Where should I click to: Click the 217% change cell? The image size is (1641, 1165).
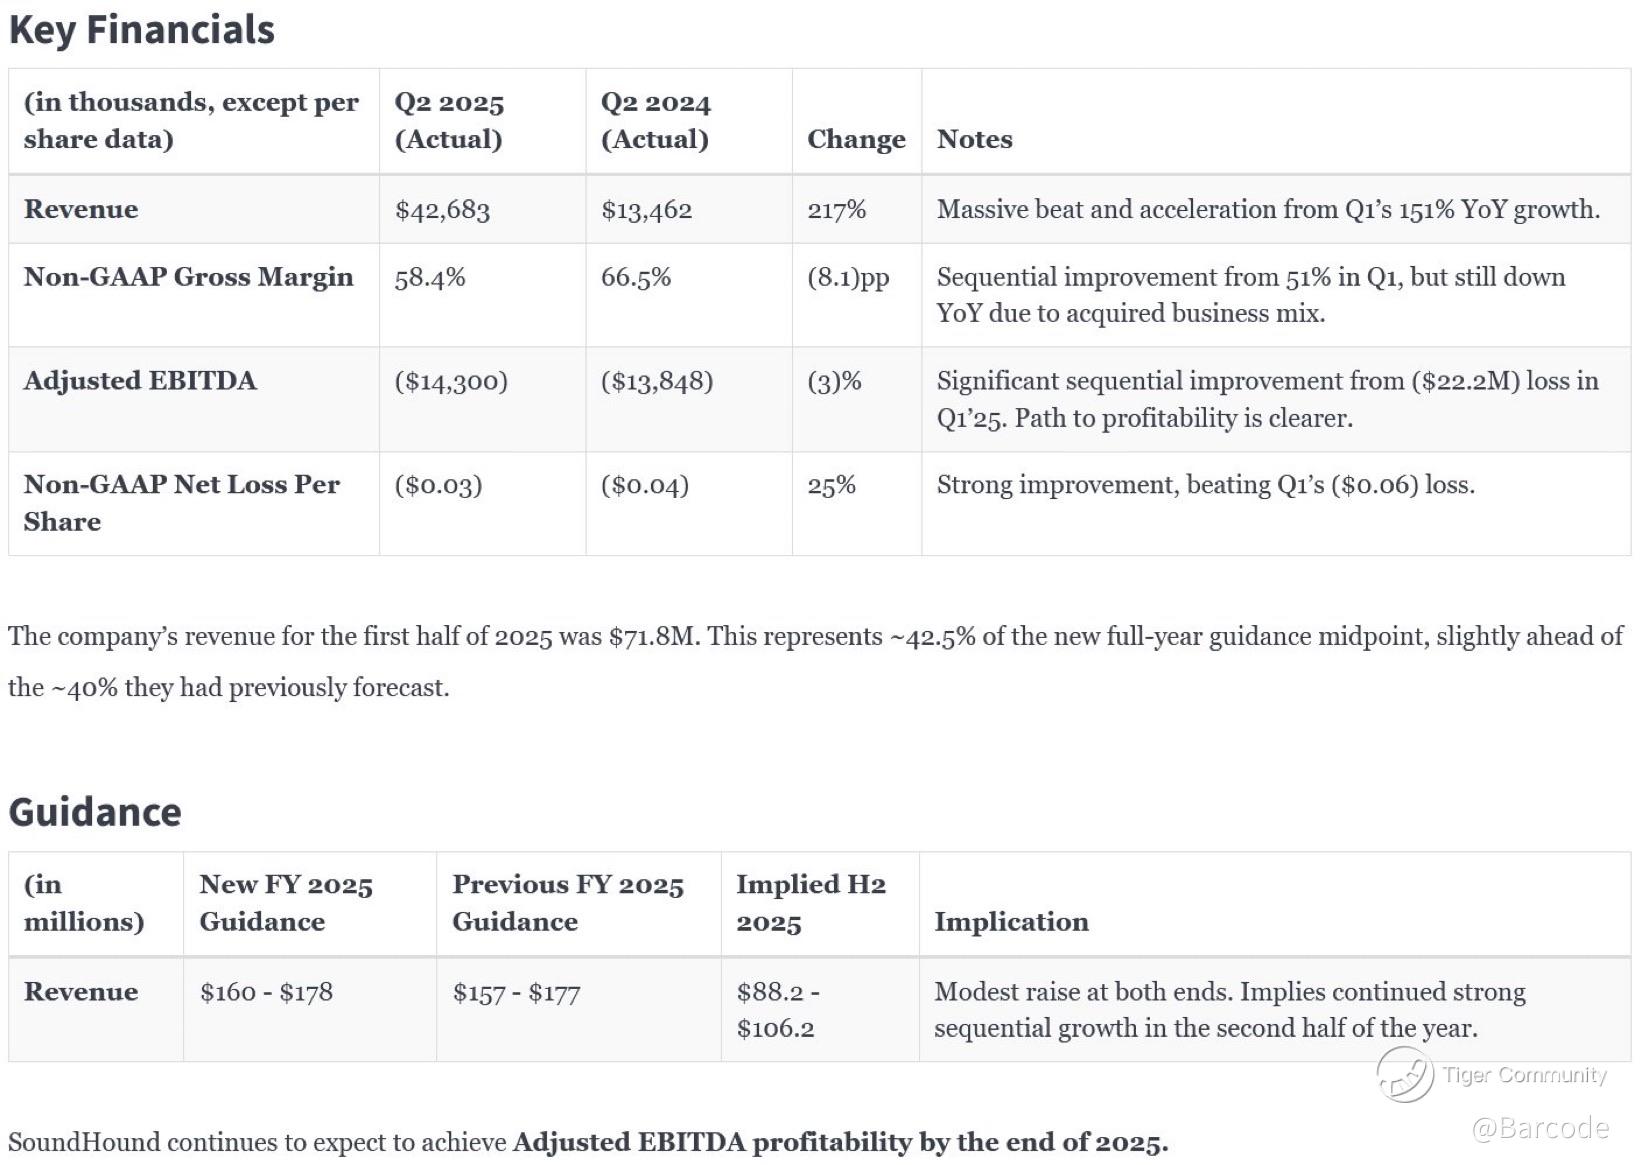click(x=836, y=210)
